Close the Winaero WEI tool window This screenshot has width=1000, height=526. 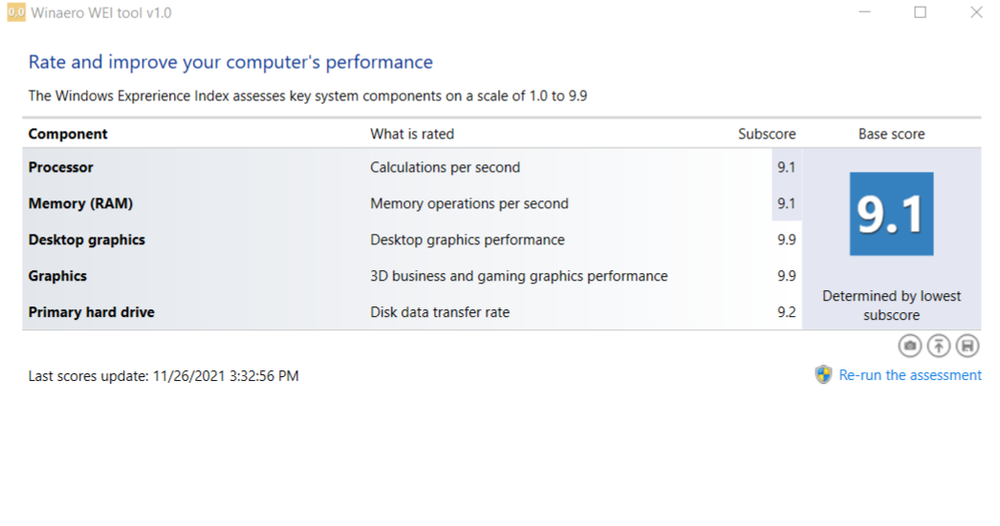coord(976,13)
